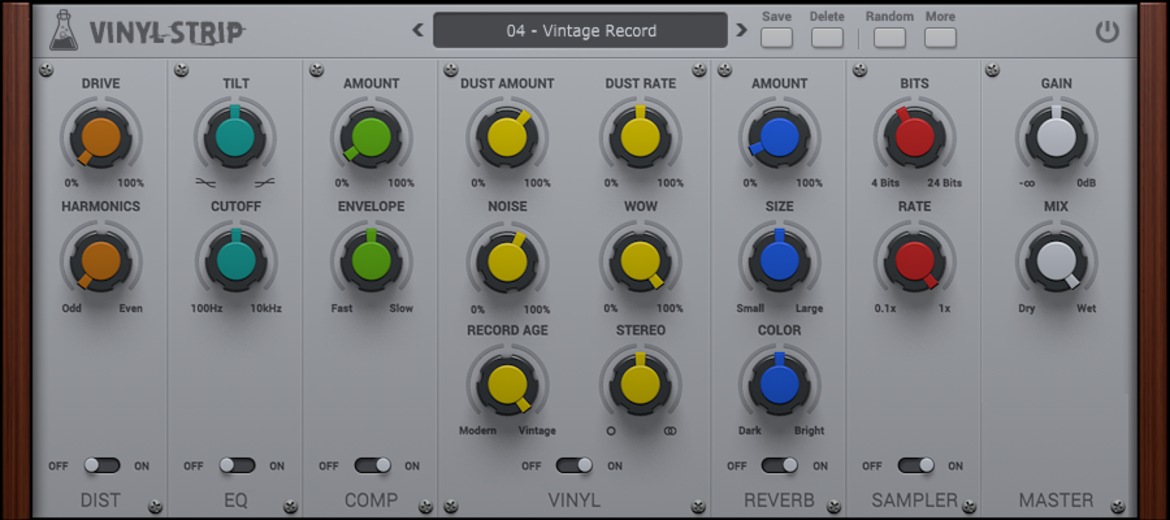Click the orange HARMONICS knob
Viewport: 1170px width, 520px height.
101,260
